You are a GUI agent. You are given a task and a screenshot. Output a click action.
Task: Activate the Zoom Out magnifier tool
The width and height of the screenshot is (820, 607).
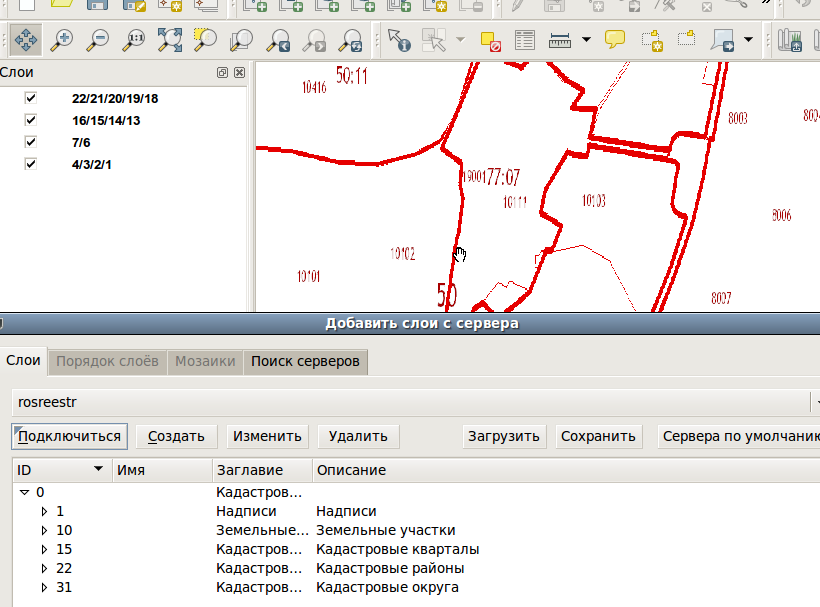tap(98, 41)
